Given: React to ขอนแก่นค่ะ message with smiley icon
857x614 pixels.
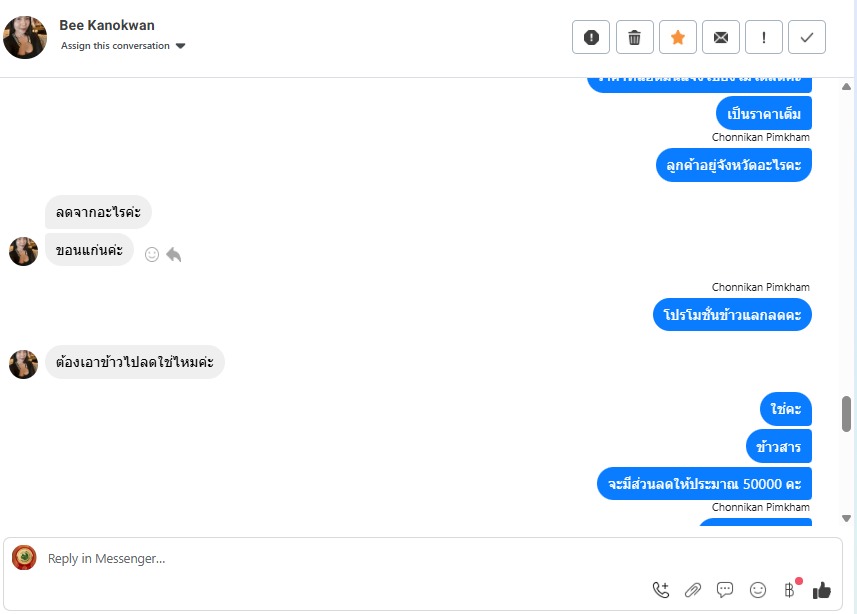Looking at the screenshot, I should coord(152,254).
